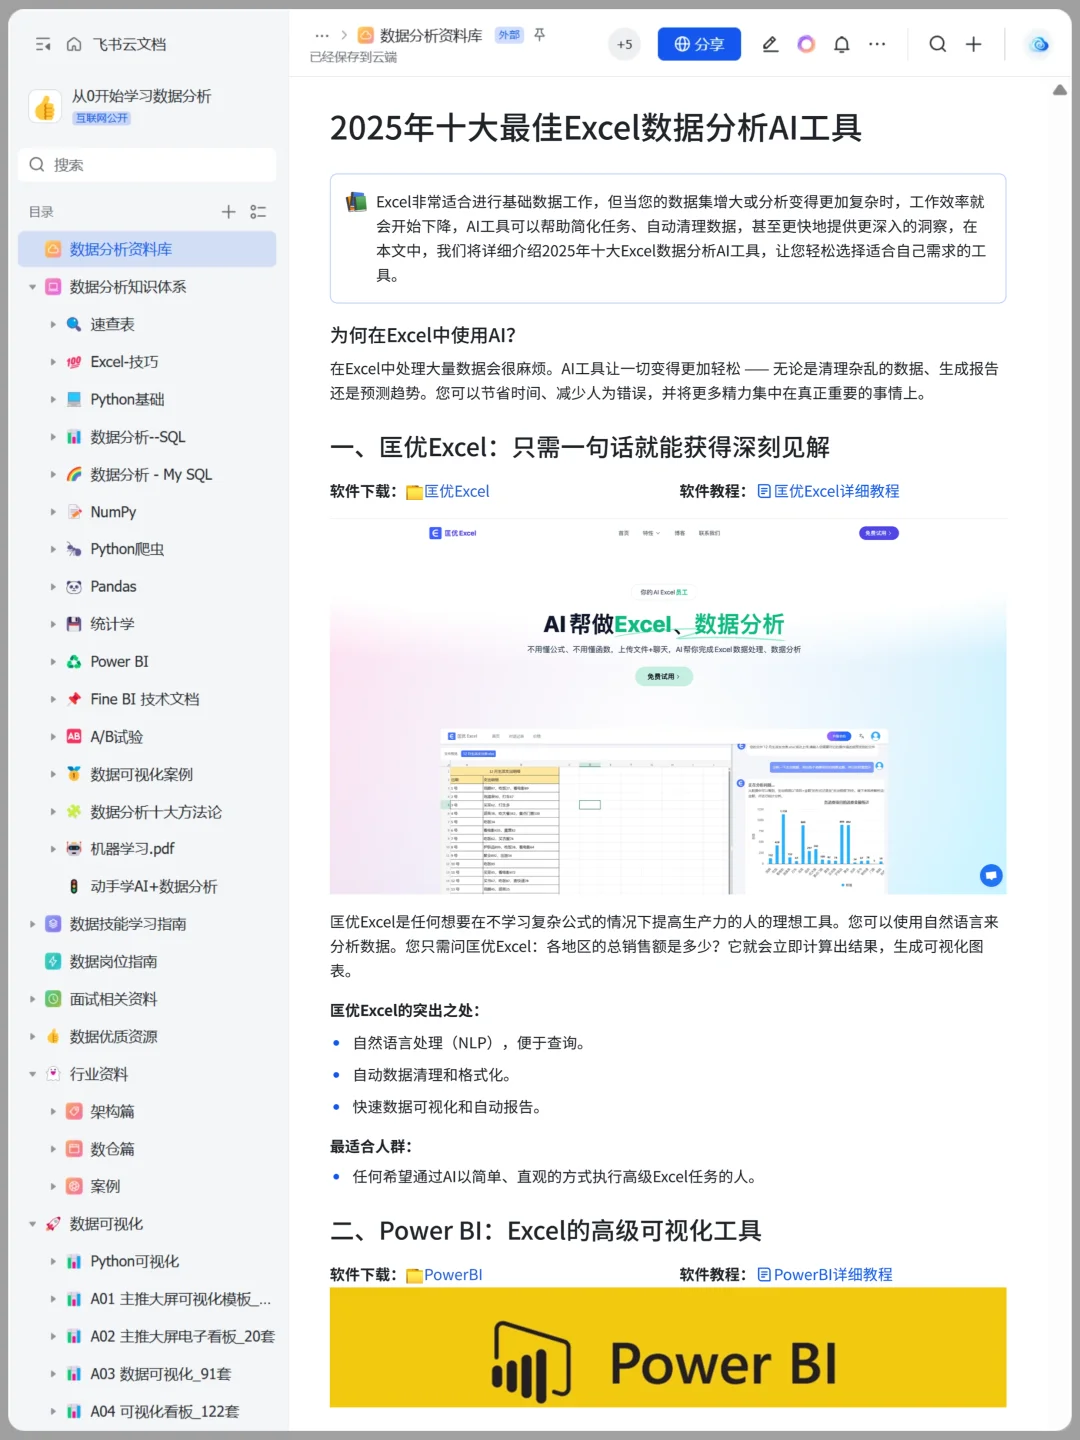Screen dimensions: 1080x1440
Task: Open the AI assistant circle icon
Action: tap(806, 44)
